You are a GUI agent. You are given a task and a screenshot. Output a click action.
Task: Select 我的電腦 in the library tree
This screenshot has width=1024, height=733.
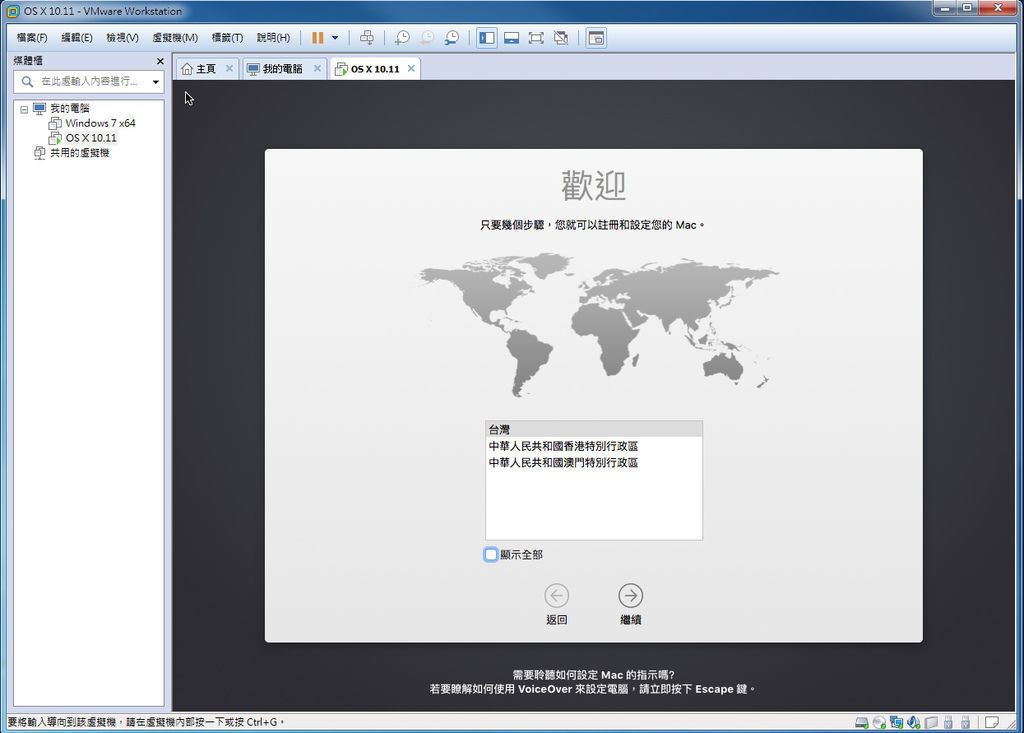click(70, 108)
